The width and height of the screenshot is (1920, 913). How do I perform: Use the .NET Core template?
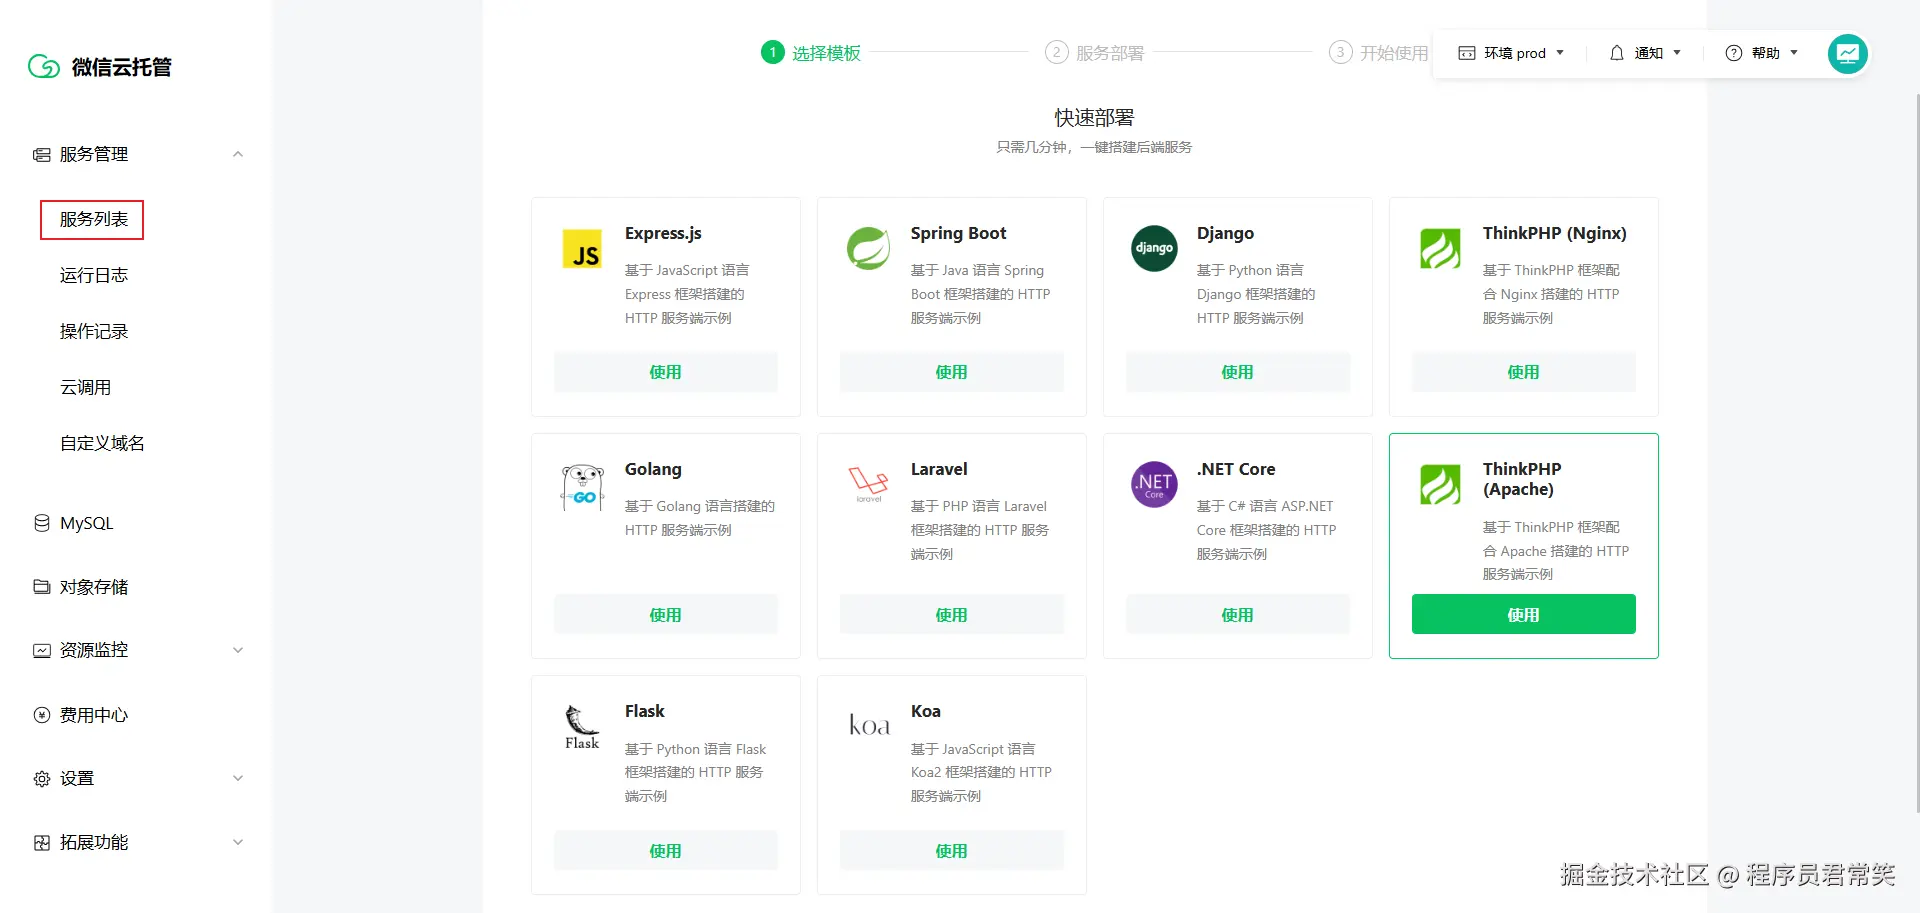pos(1238,615)
